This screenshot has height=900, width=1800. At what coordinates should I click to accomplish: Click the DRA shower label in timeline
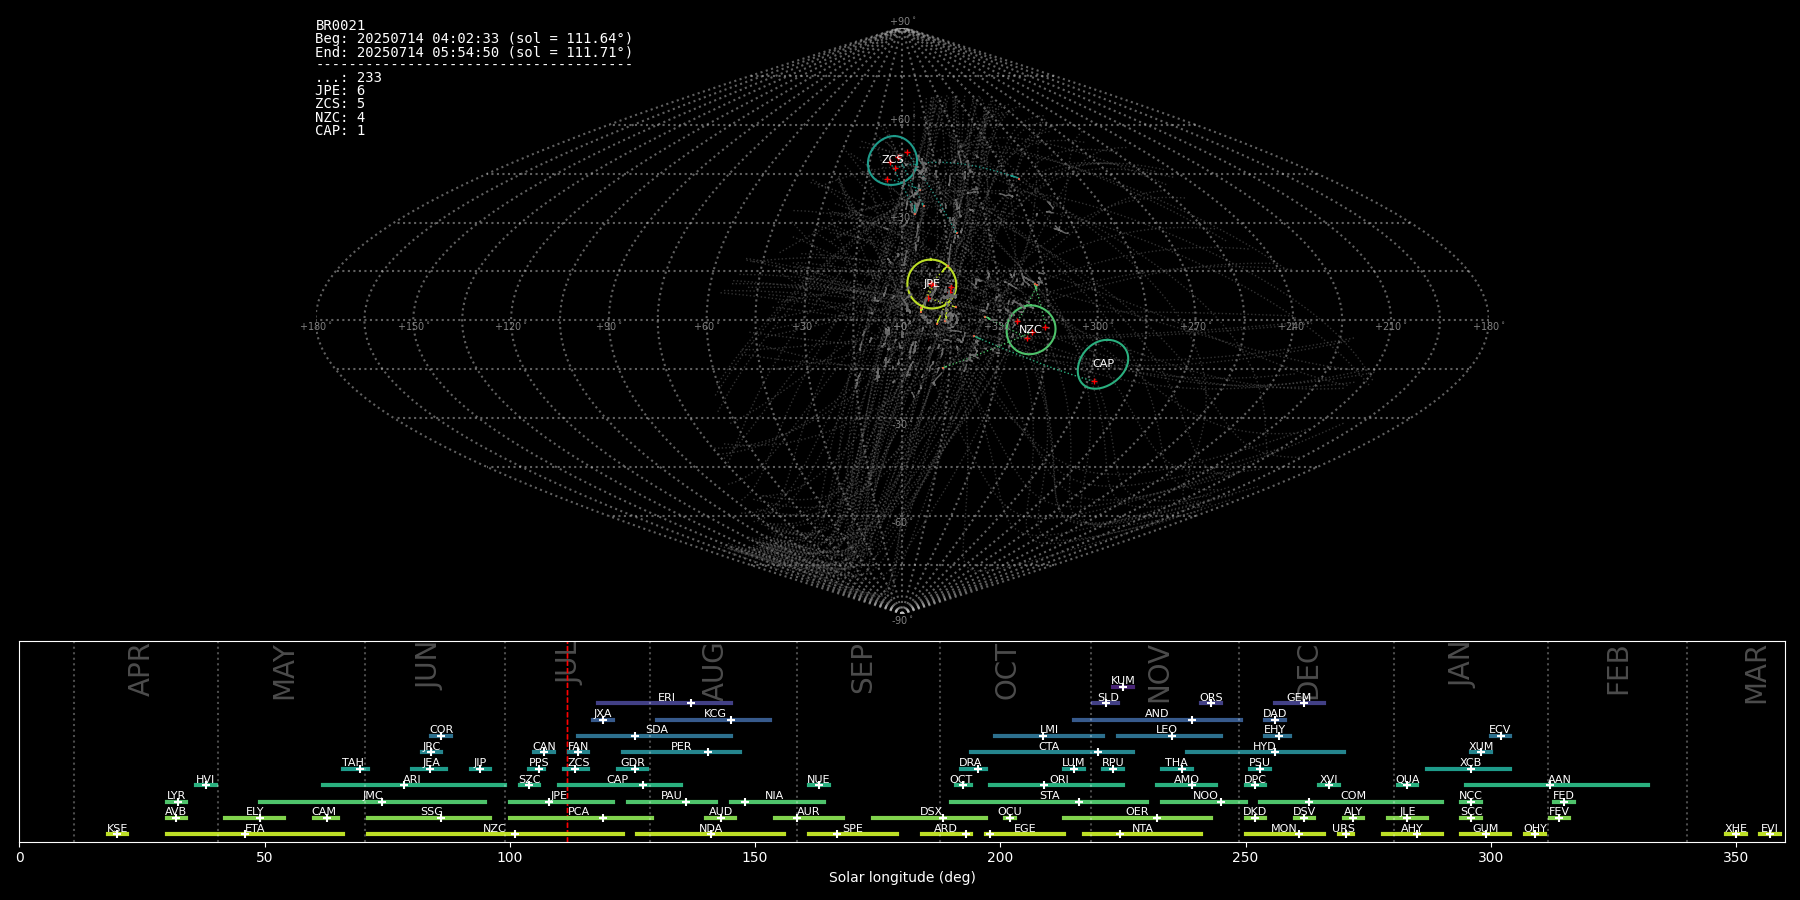[x=970, y=763]
